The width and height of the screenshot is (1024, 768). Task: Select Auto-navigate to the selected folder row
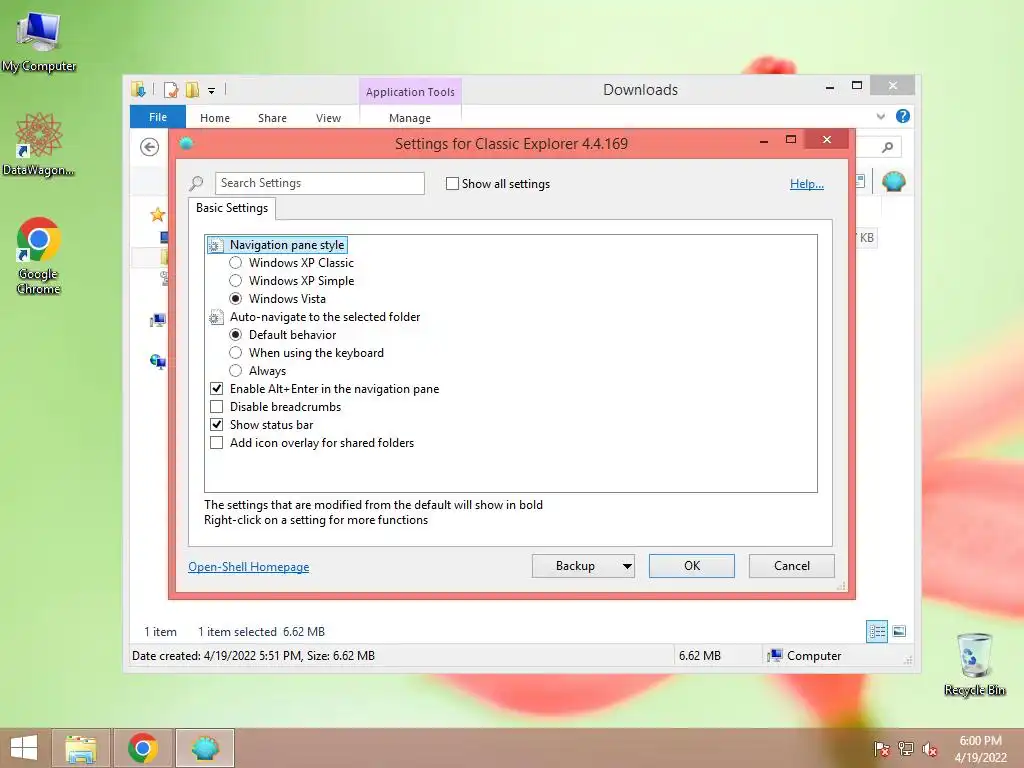(x=315, y=317)
